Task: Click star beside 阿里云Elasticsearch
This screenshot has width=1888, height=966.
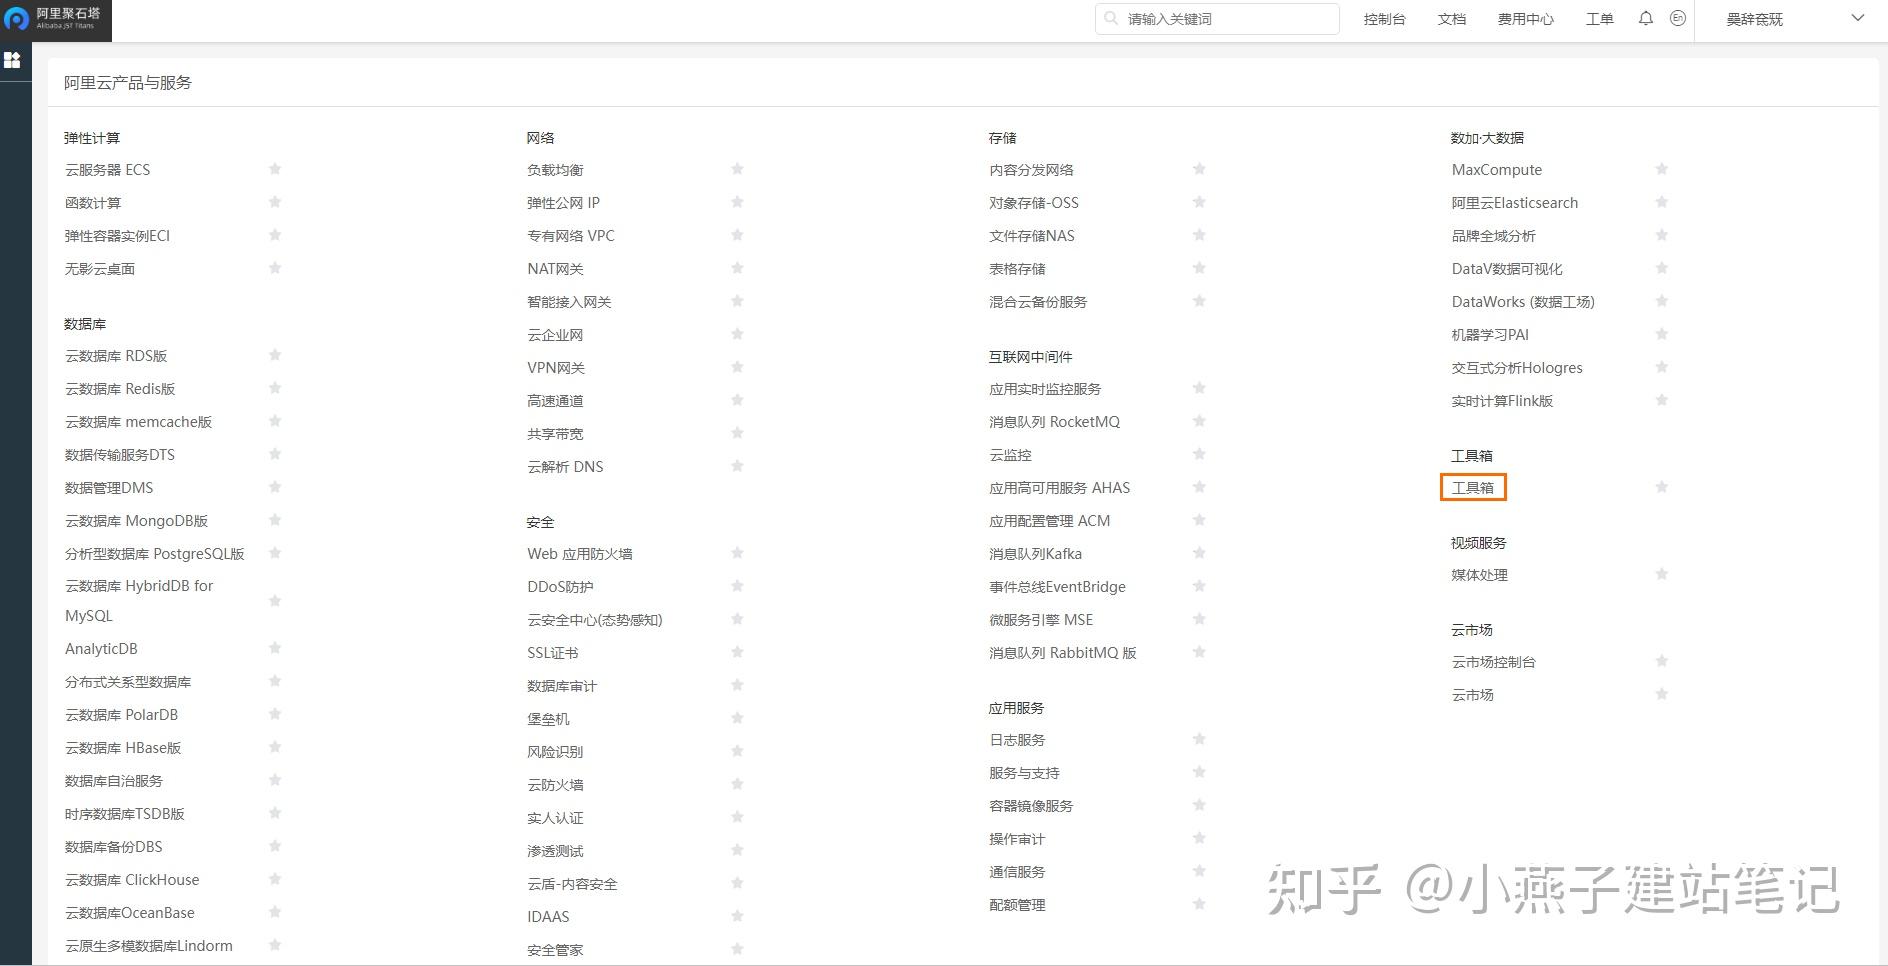Action: [1661, 202]
